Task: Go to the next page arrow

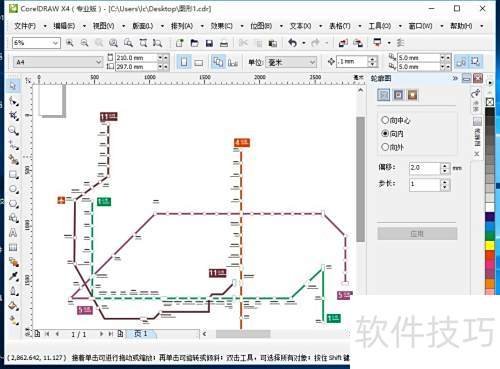Action: [101, 334]
